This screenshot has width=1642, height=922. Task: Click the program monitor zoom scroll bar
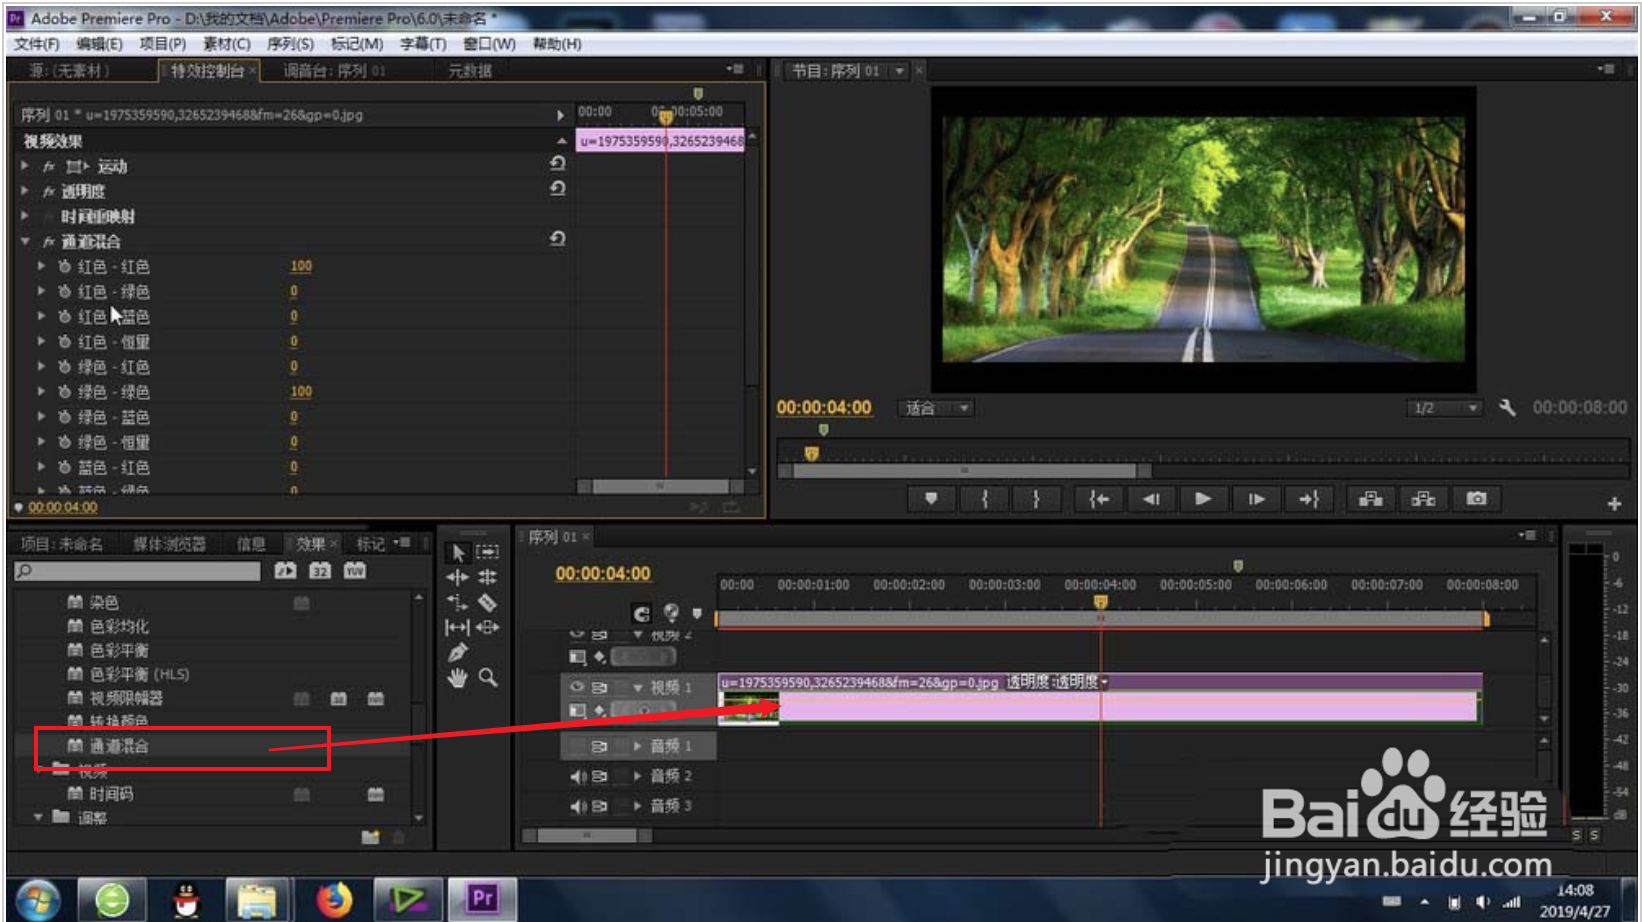point(965,470)
